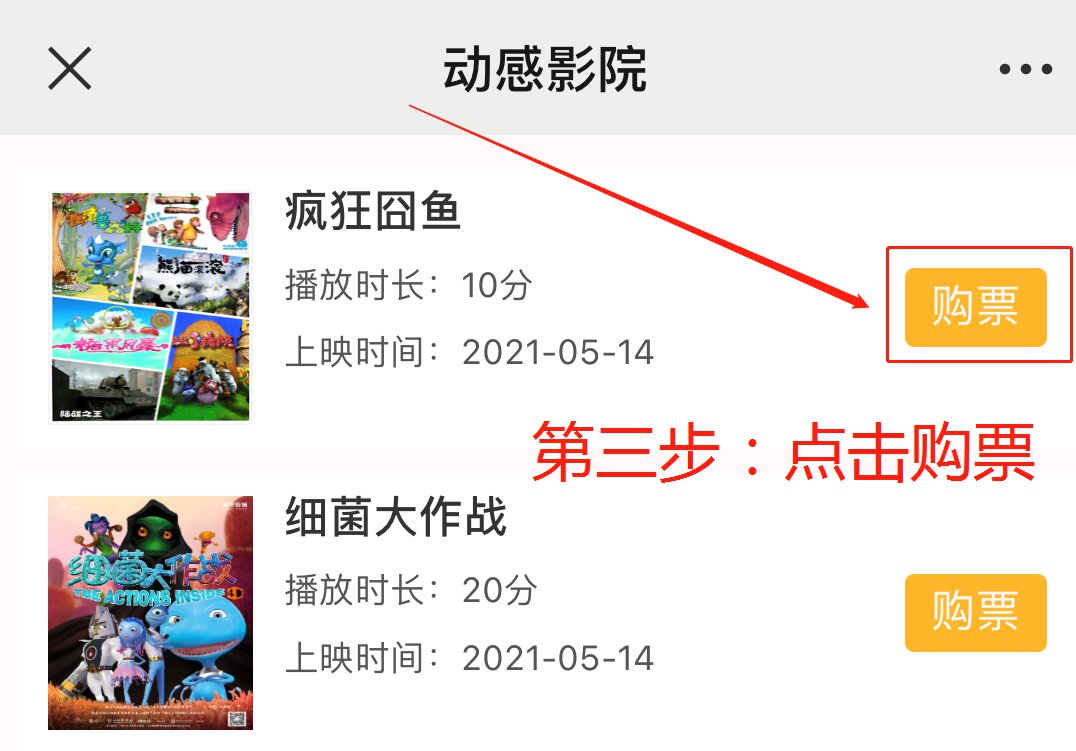Select the 播放时长 20分 duration text
1076x751 pixels.
(x=410, y=590)
